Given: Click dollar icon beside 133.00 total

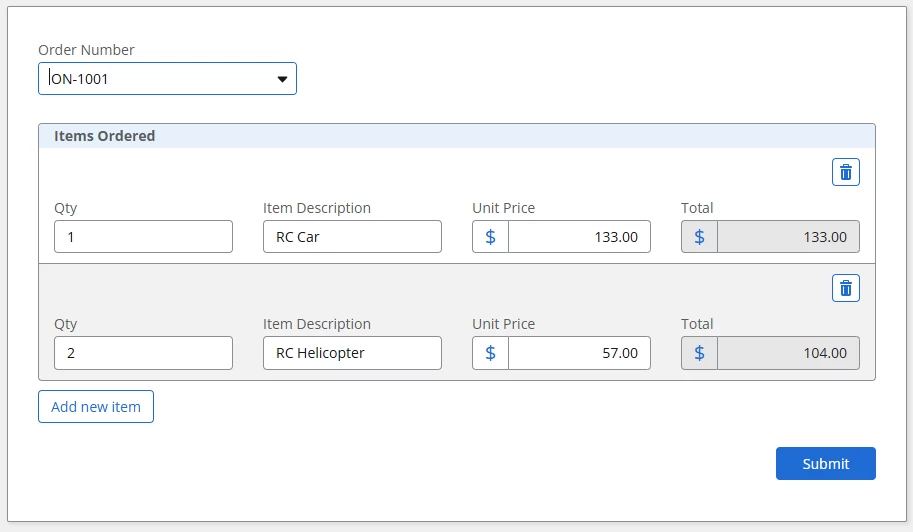Looking at the screenshot, I should (x=699, y=237).
